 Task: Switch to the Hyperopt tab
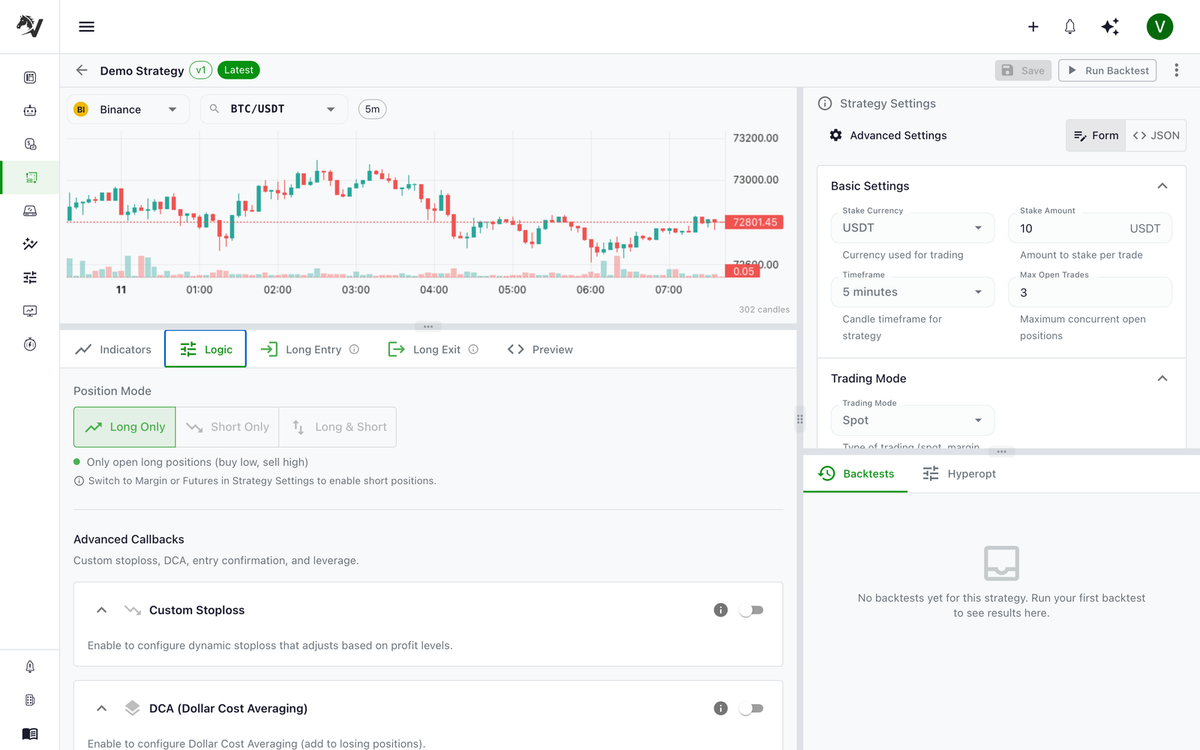959,474
